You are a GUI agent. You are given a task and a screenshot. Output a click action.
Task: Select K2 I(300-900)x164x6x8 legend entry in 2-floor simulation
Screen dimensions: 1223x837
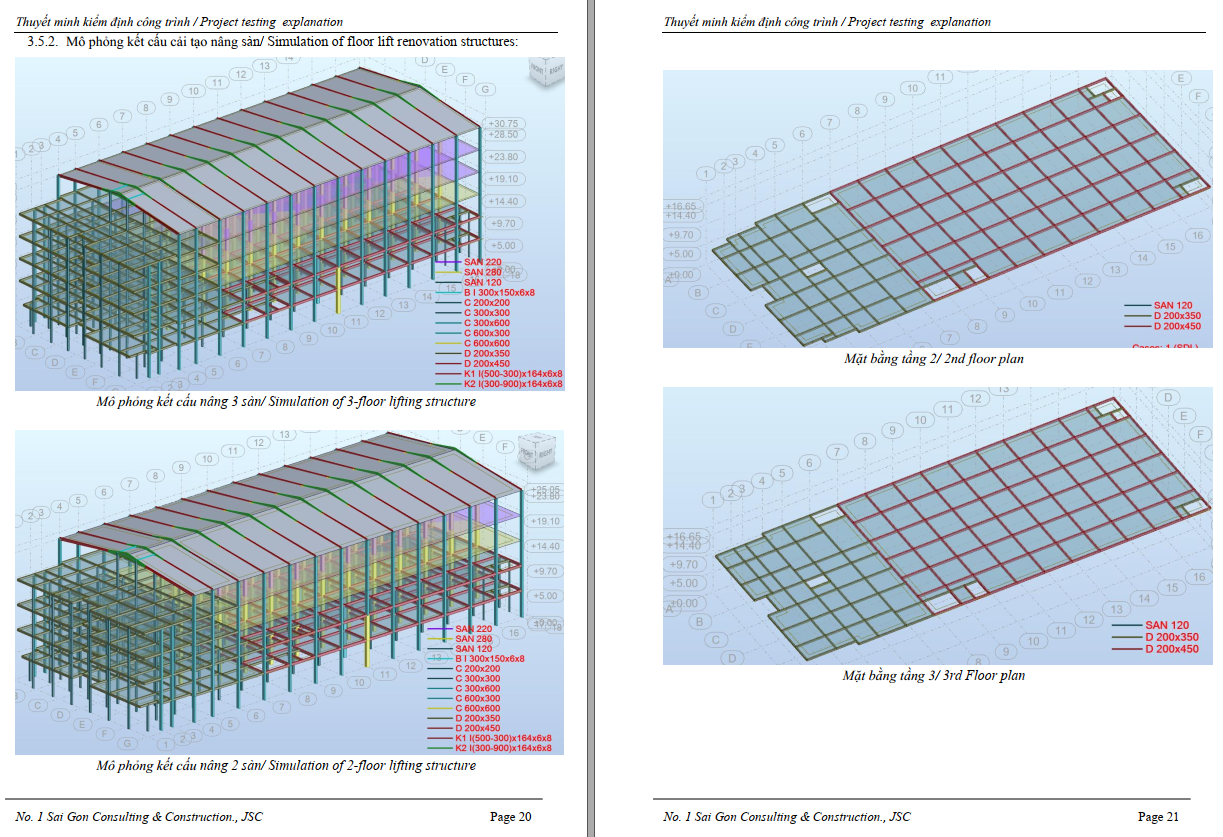pos(503,748)
